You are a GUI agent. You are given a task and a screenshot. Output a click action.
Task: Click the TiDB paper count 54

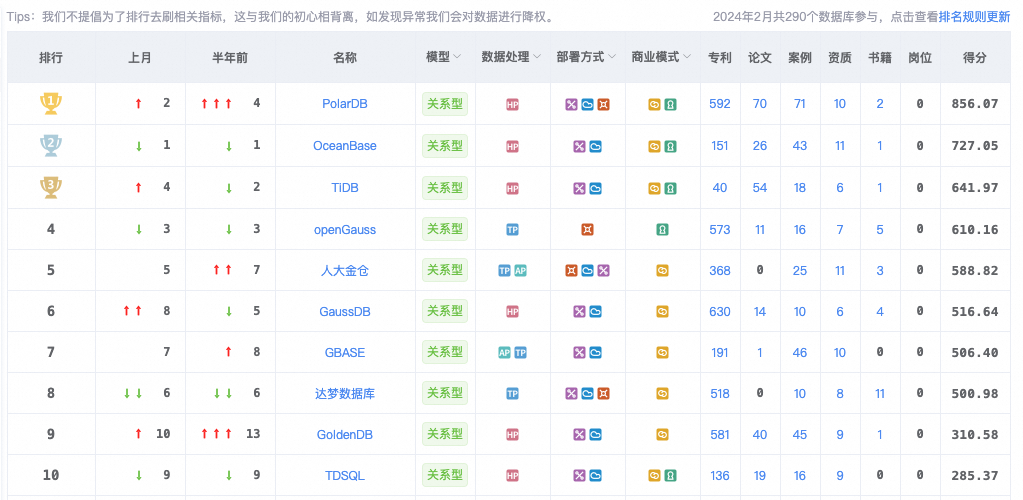click(759, 187)
